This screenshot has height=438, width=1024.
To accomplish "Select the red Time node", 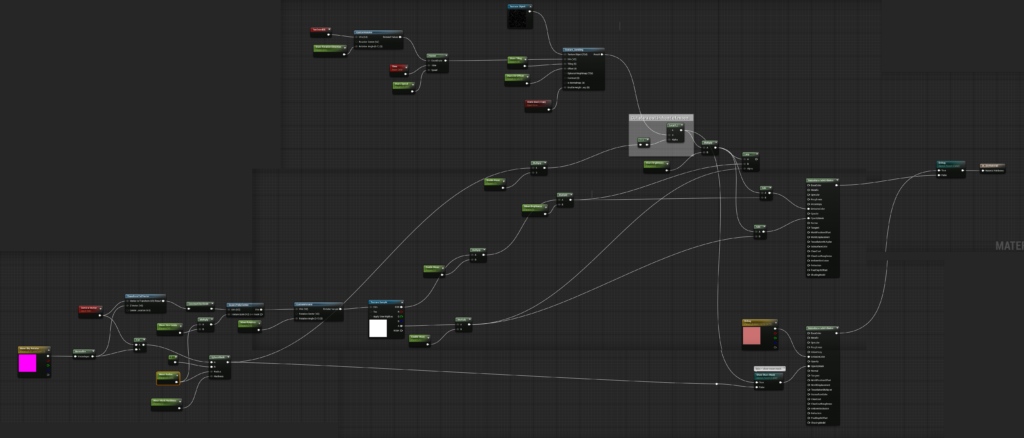I will 399,68.
